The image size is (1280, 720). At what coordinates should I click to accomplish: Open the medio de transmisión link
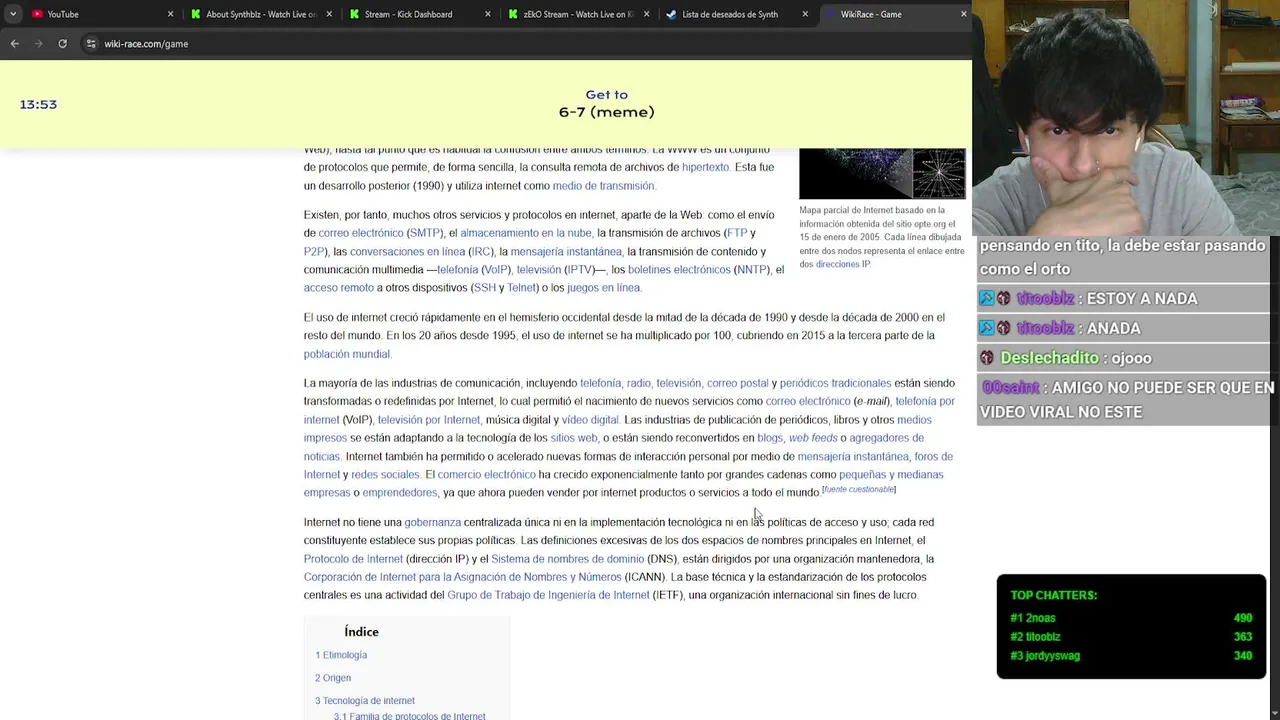(603, 186)
